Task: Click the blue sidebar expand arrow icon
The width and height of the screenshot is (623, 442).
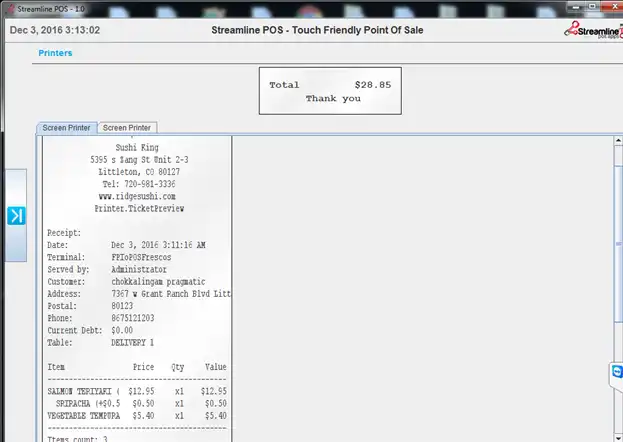Action: pyautogui.click(x=16, y=216)
